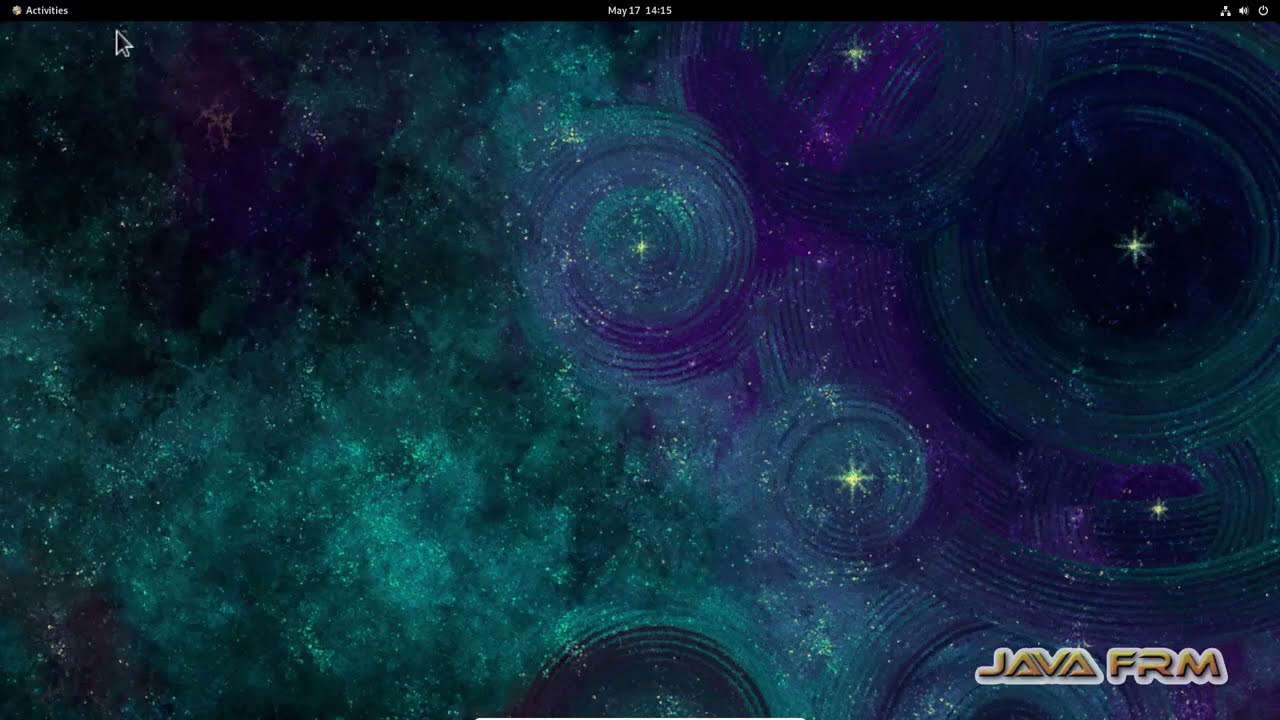The height and width of the screenshot is (720, 1280).
Task: Open the power menu icon
Action: click(x=1263, y=10)
